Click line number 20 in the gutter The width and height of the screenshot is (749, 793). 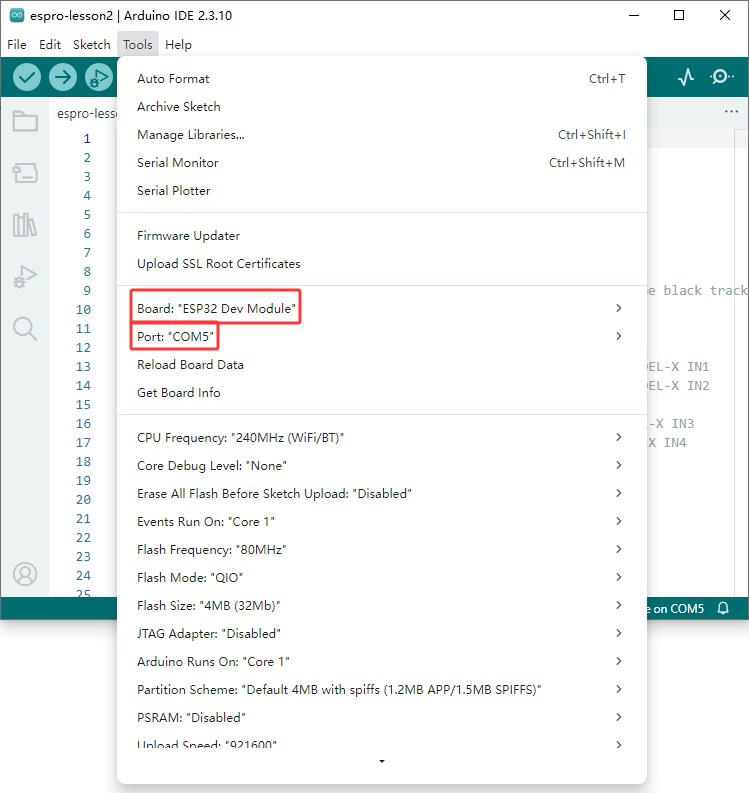[83, 500]
